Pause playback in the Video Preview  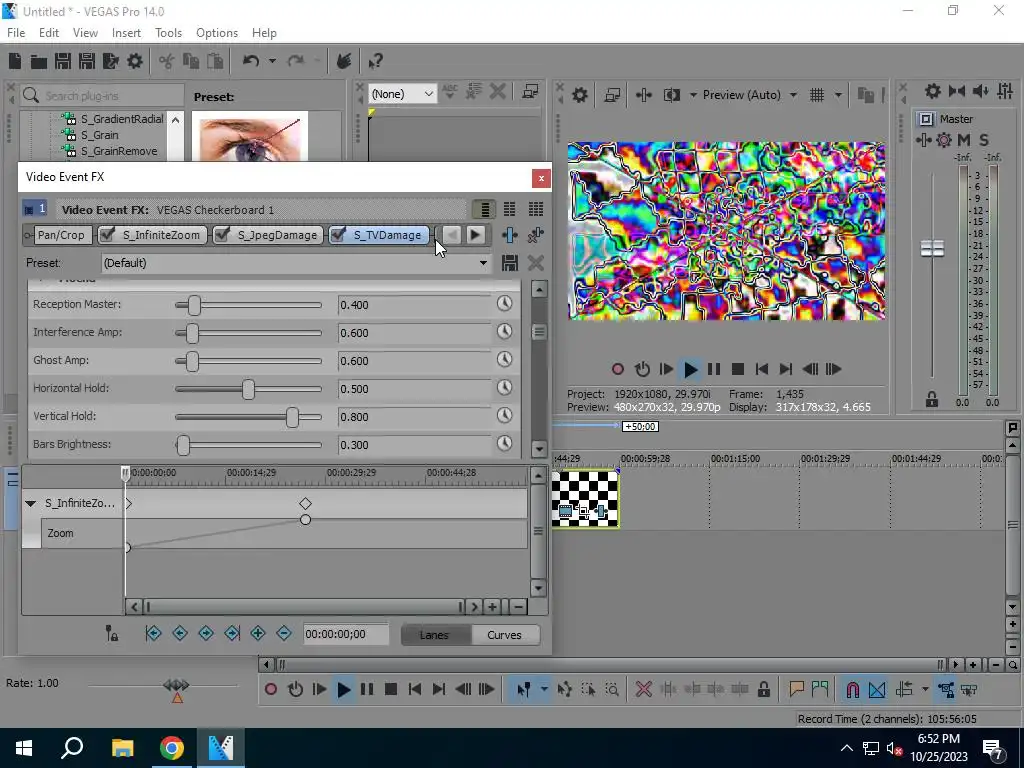[x=714, y=370]
